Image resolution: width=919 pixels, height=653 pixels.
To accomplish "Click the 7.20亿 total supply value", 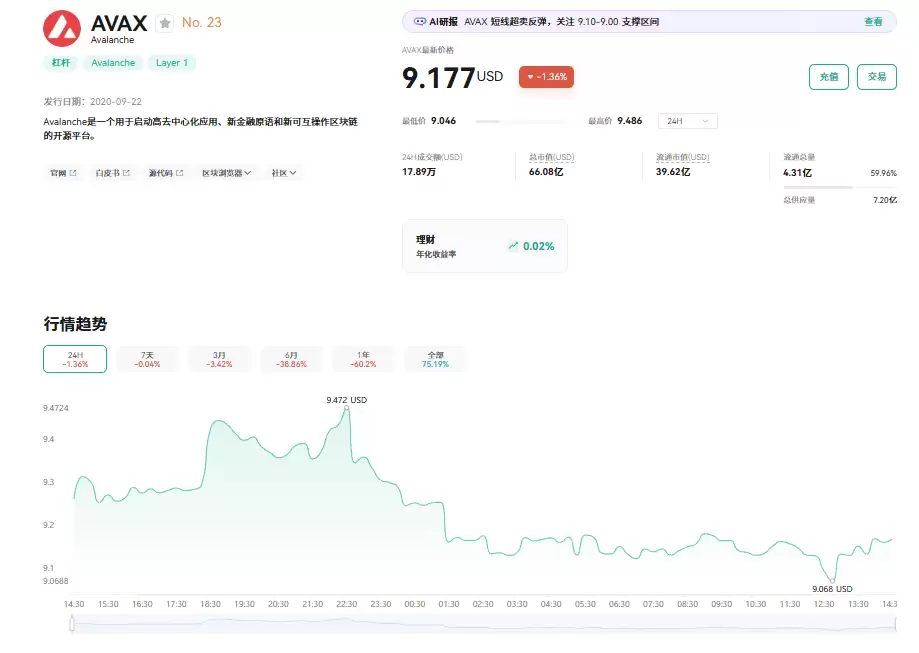I will click(x=885, y=200).
